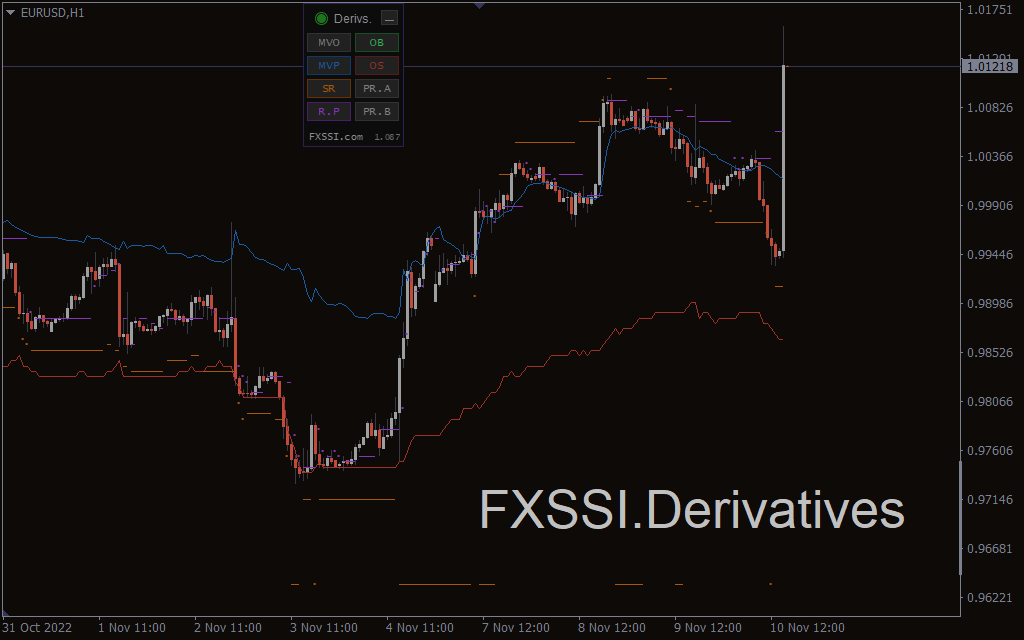Click the 0.98986 price axis label
The image size is (1024, 640).
click(x=990, y=303)
